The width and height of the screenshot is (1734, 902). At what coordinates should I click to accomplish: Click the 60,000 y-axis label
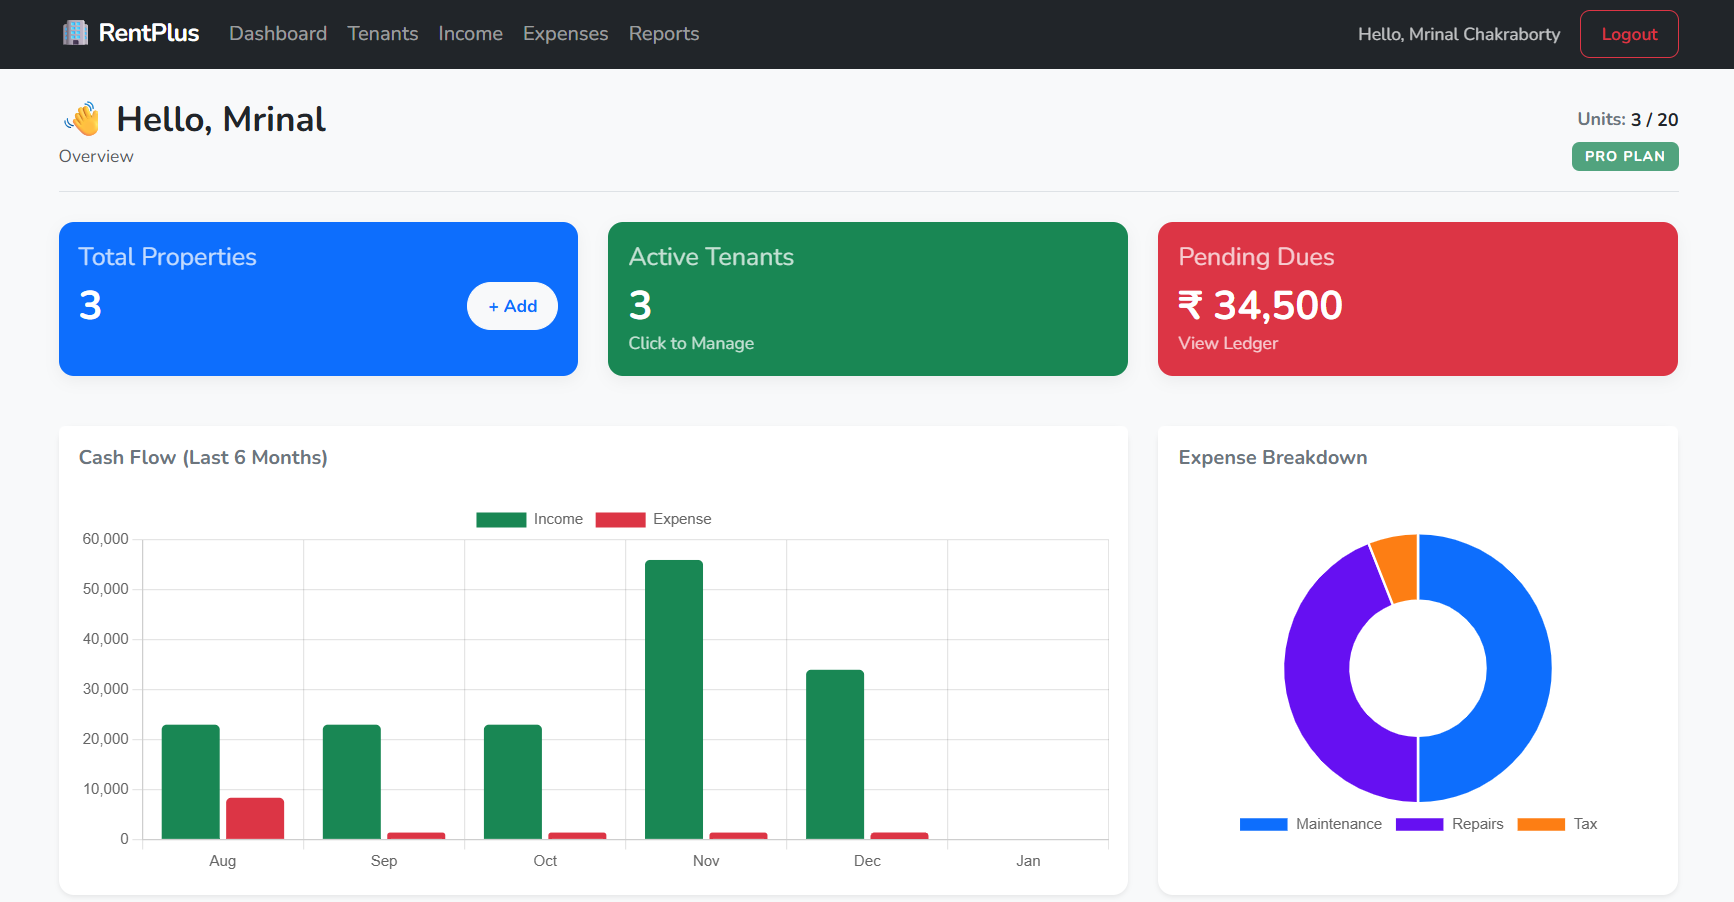tap(105, 539)
